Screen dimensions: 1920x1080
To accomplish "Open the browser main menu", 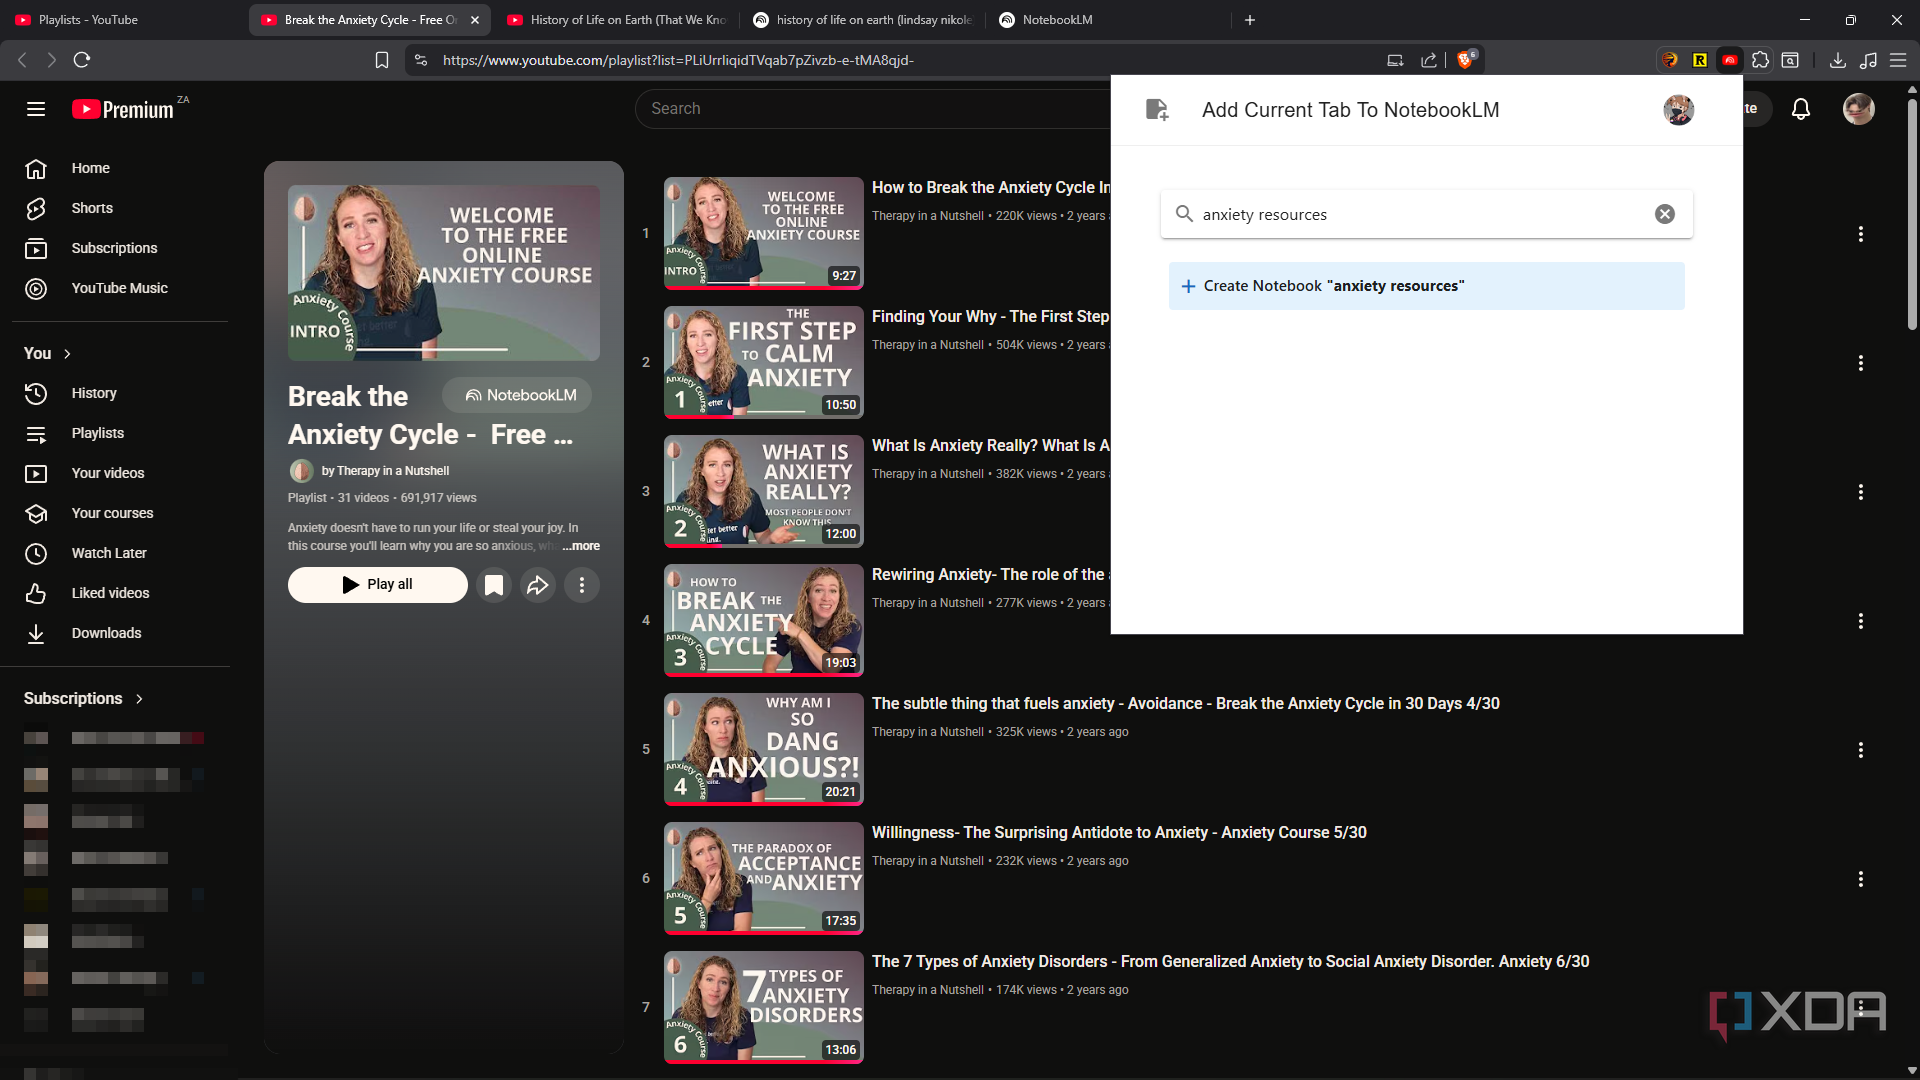I will coord(1898,60).
